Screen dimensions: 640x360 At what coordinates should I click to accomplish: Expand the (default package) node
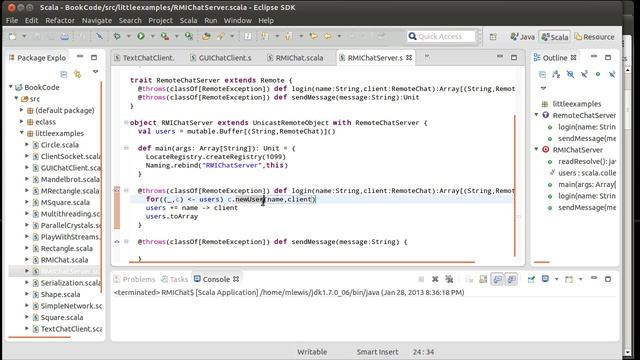coord(22,110)
